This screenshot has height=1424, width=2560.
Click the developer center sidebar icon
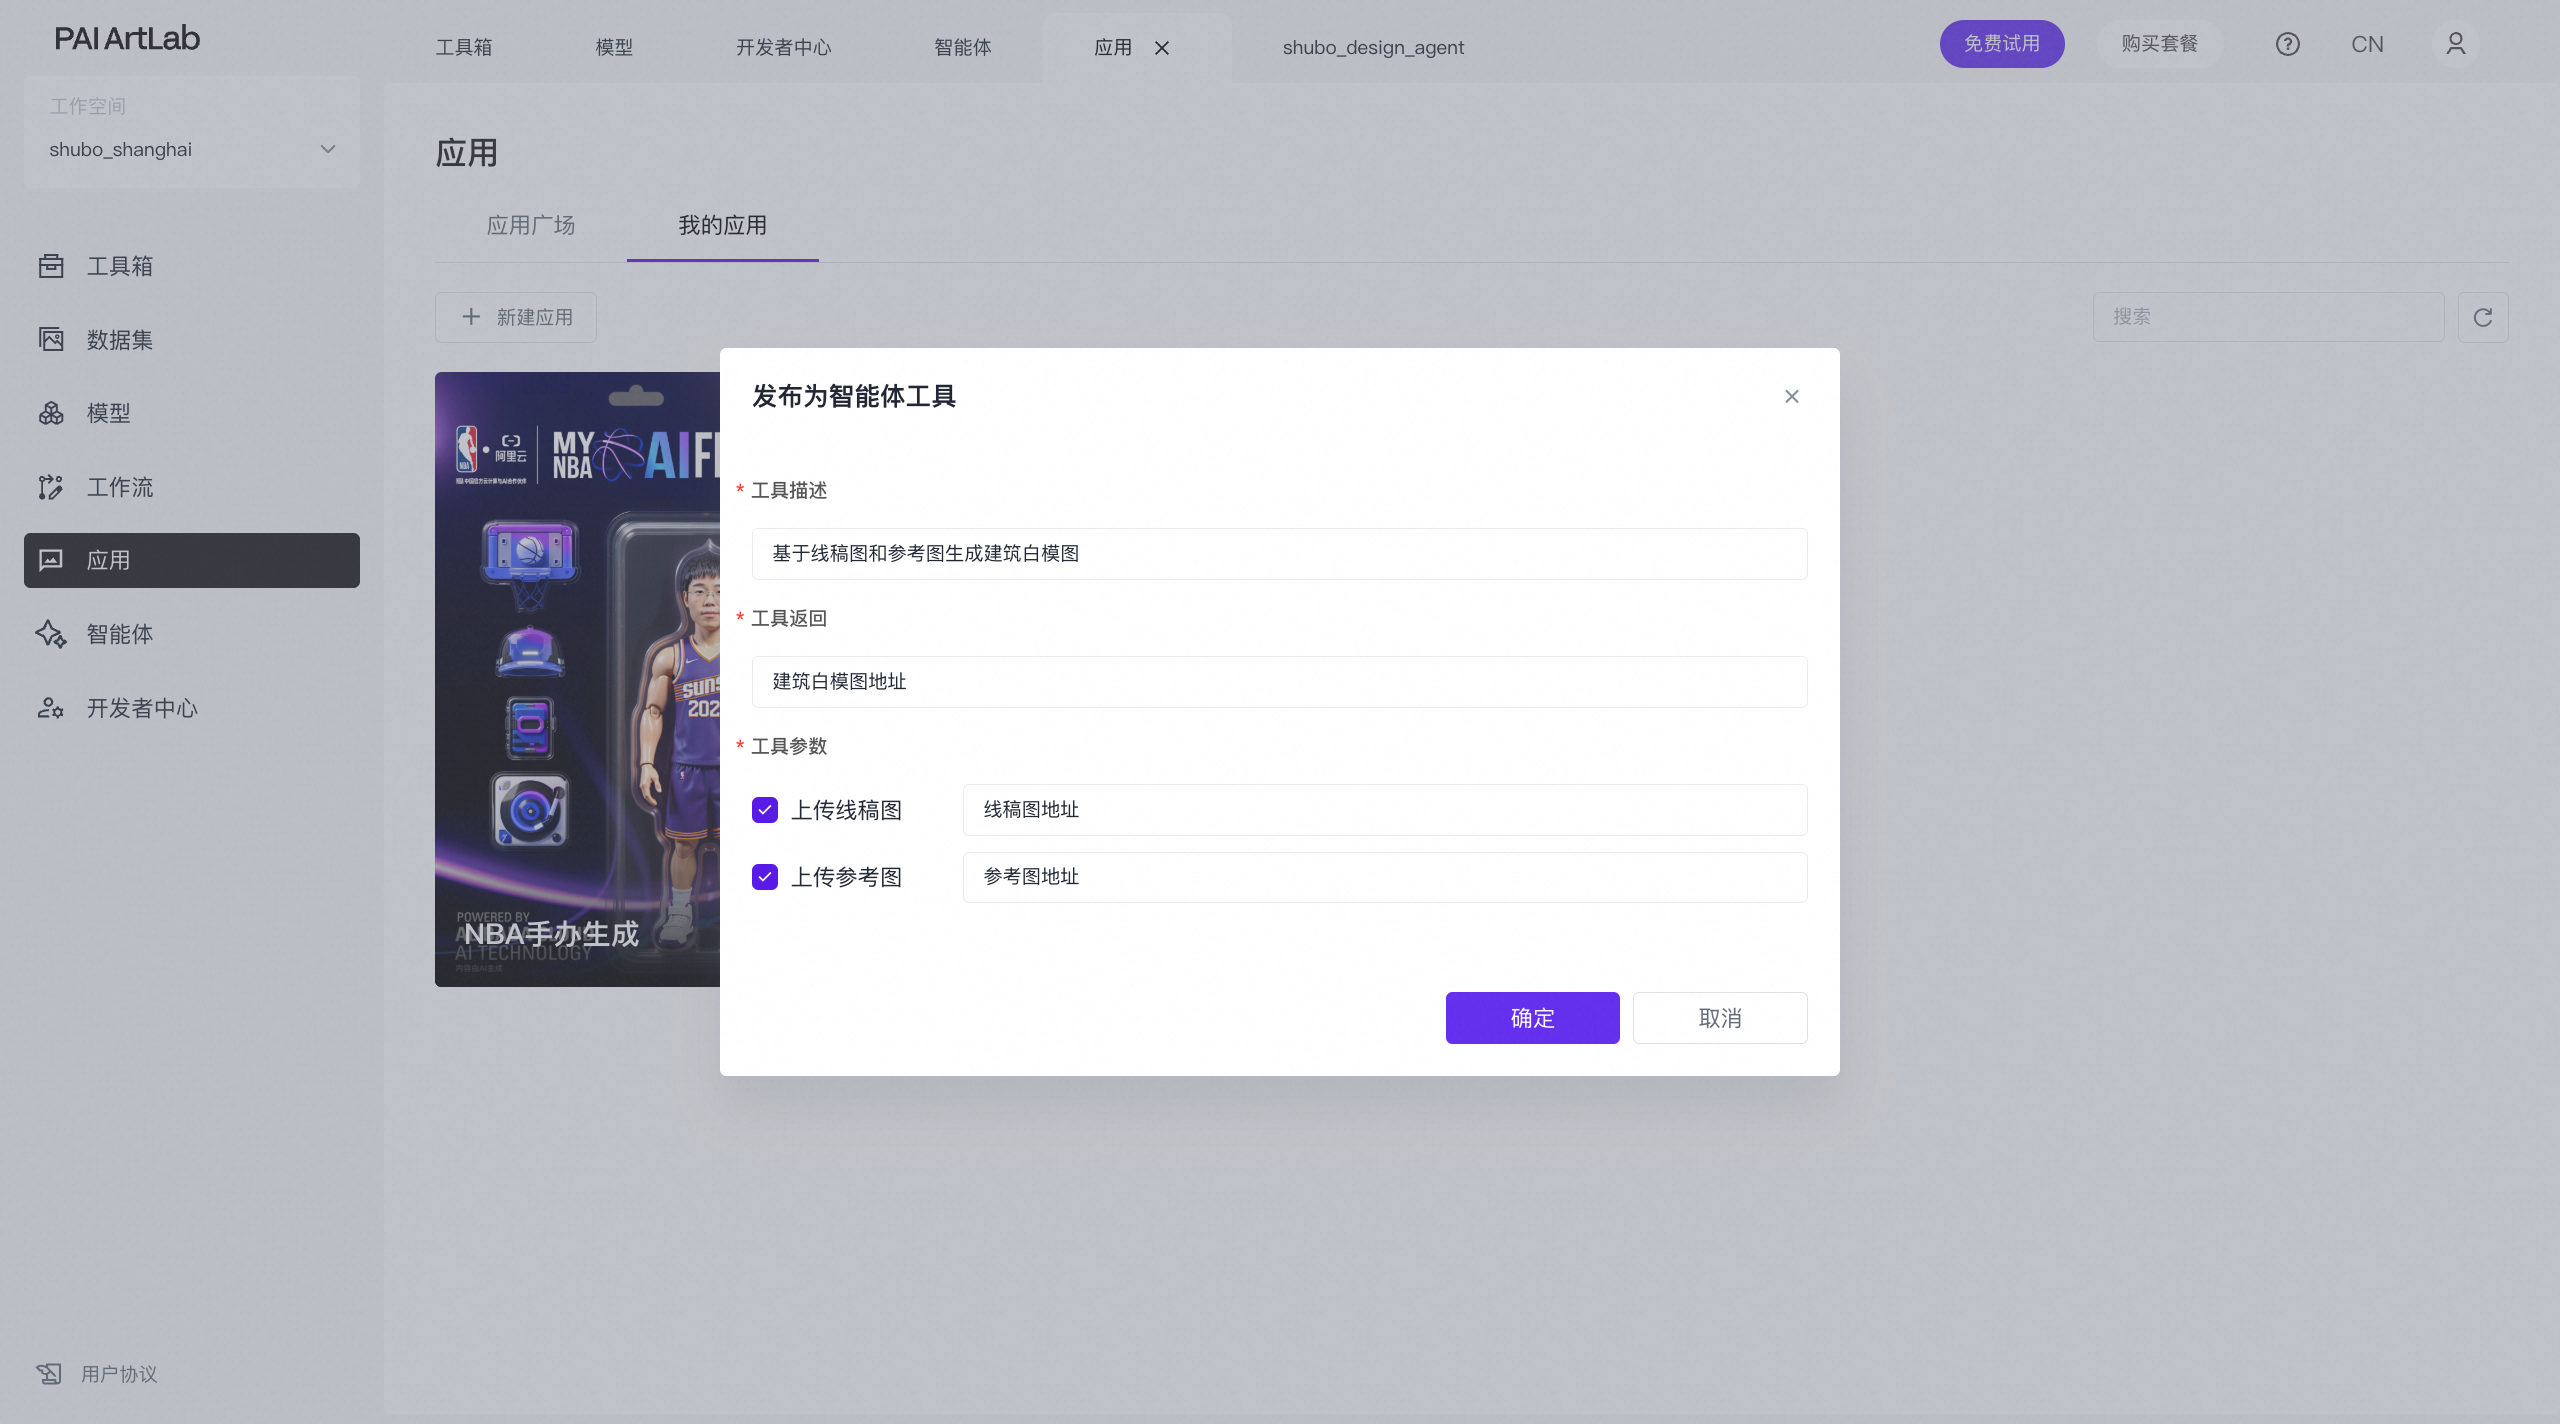pyautogui.click(x=51, y=708)
